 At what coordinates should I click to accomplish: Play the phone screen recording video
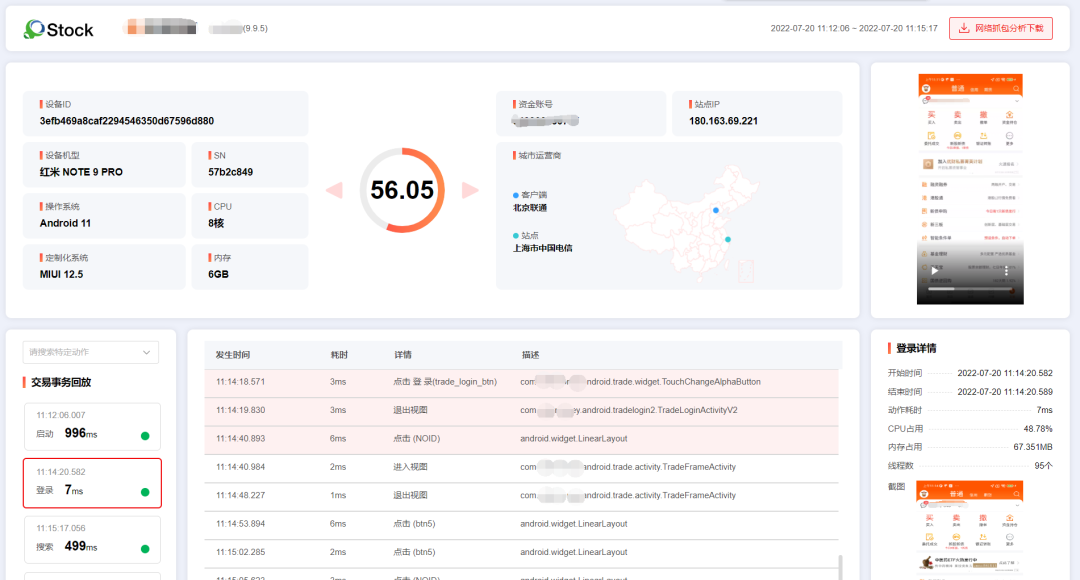click(x=934, y=270)
